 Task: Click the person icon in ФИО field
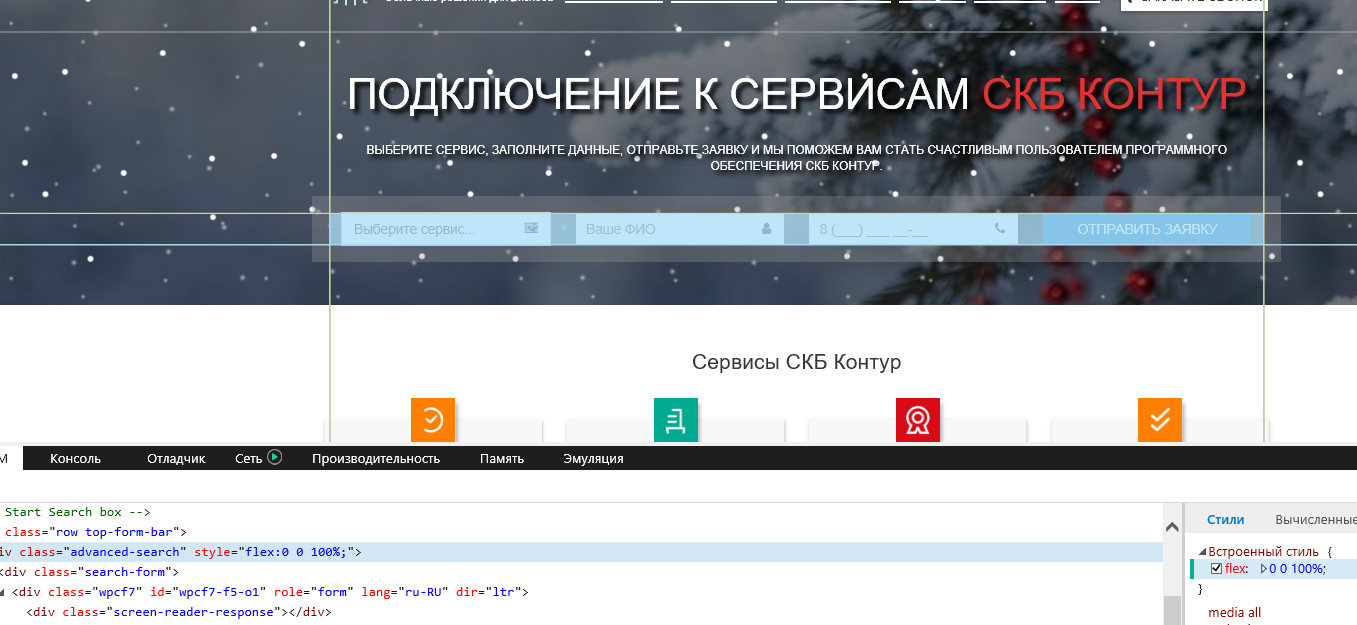[x=767, y=228]
